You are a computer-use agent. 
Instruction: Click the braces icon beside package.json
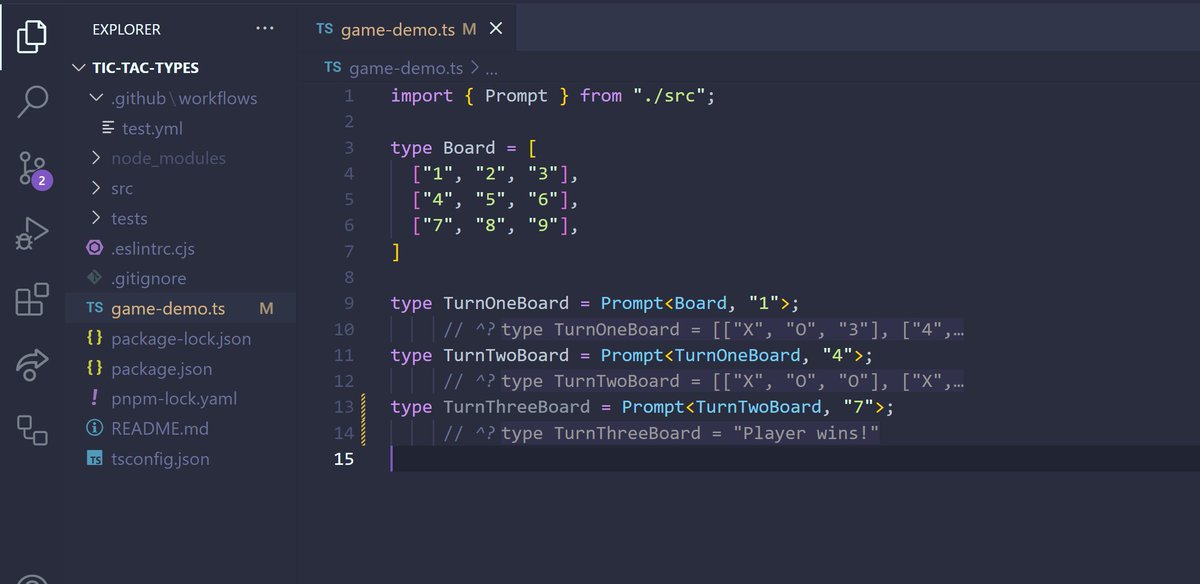tap(94, 368)
